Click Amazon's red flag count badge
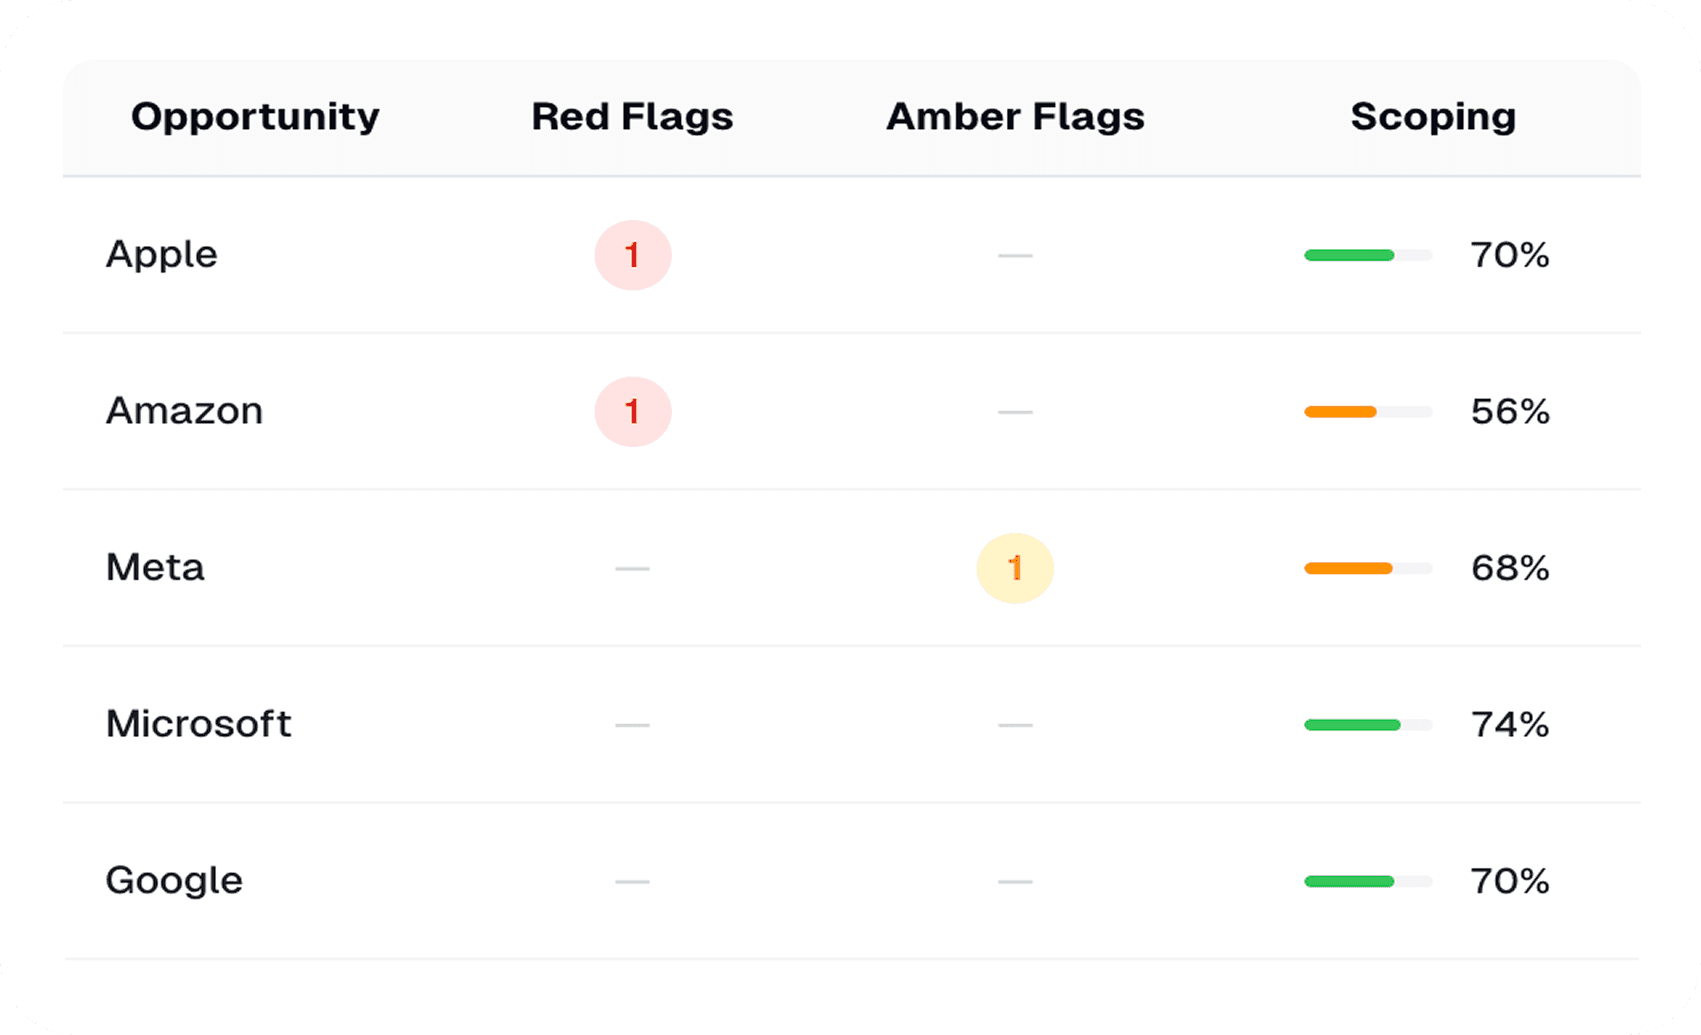 pyautogui.click(x=632, y=411)
